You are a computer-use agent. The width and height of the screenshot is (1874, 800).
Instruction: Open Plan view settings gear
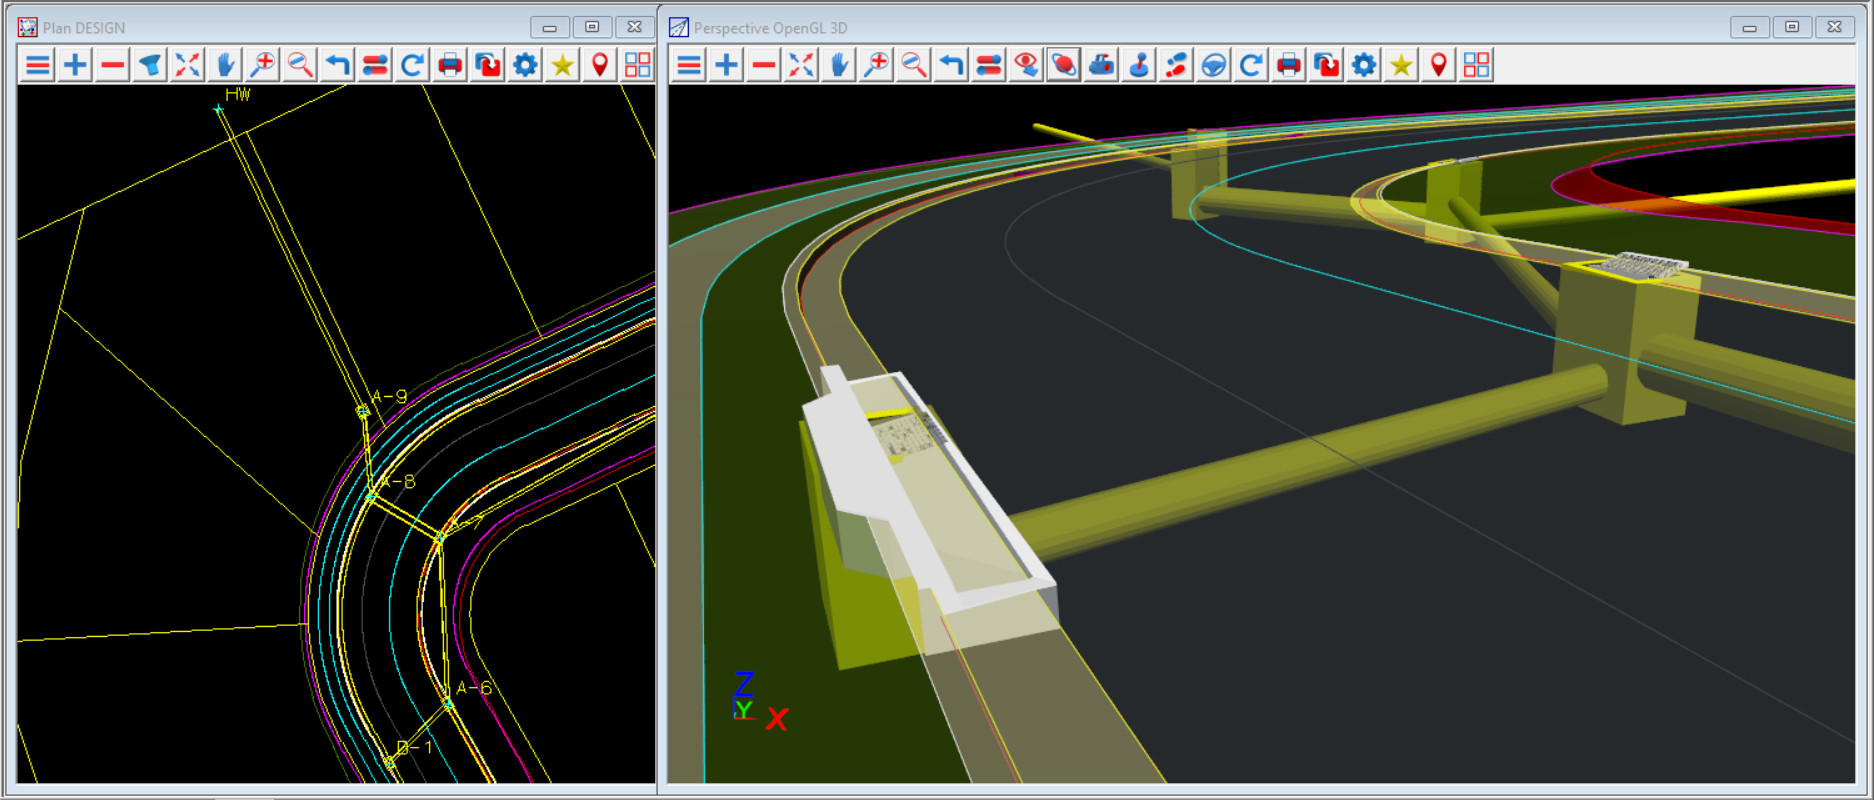pos(525,66)
